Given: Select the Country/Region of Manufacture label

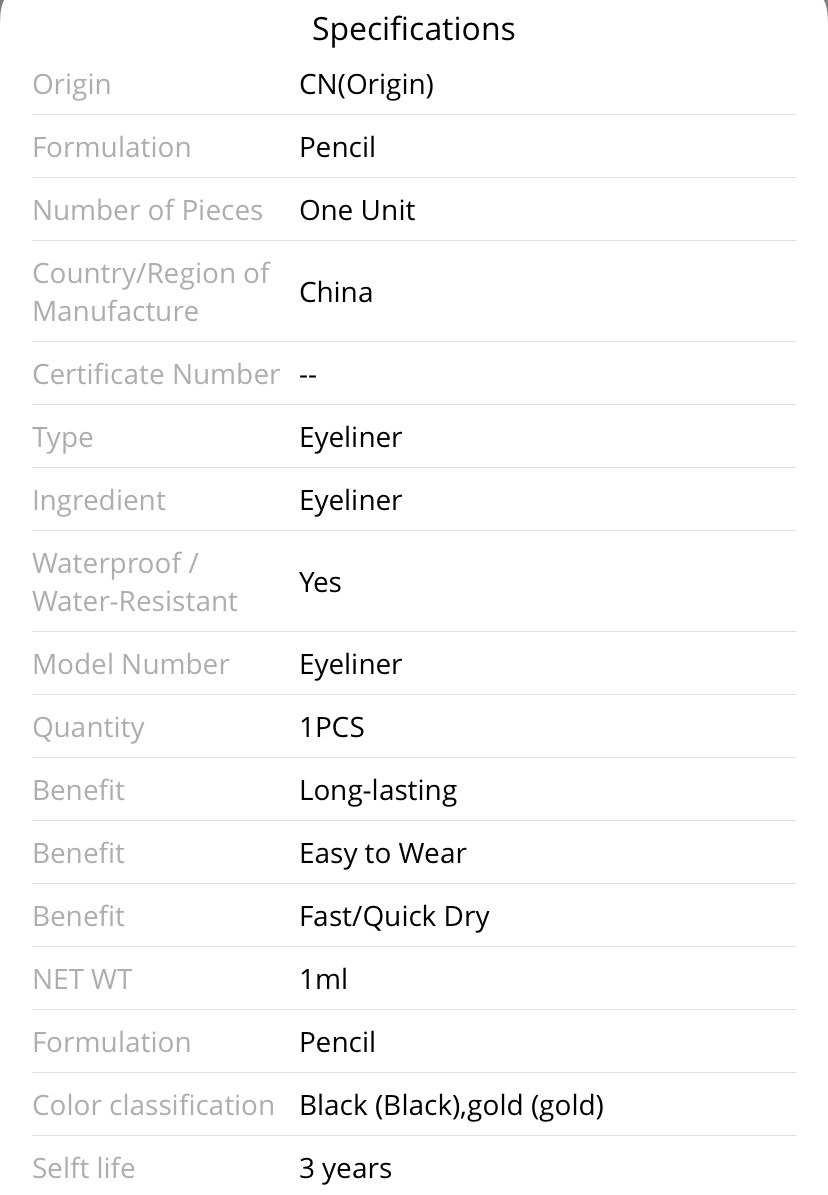Looking at the screenshot, I should tap(151, 292).
